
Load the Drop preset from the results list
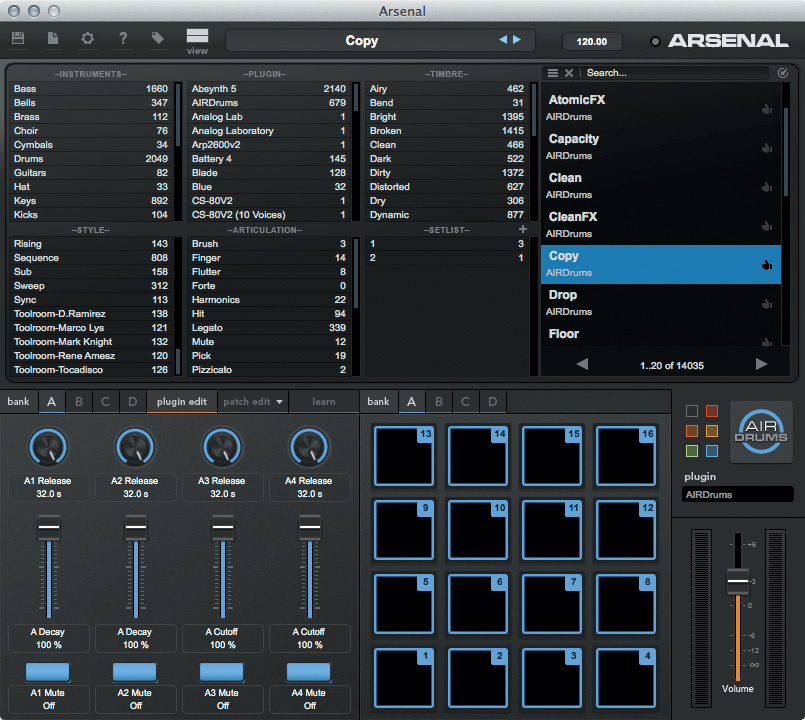coord(661,303)
